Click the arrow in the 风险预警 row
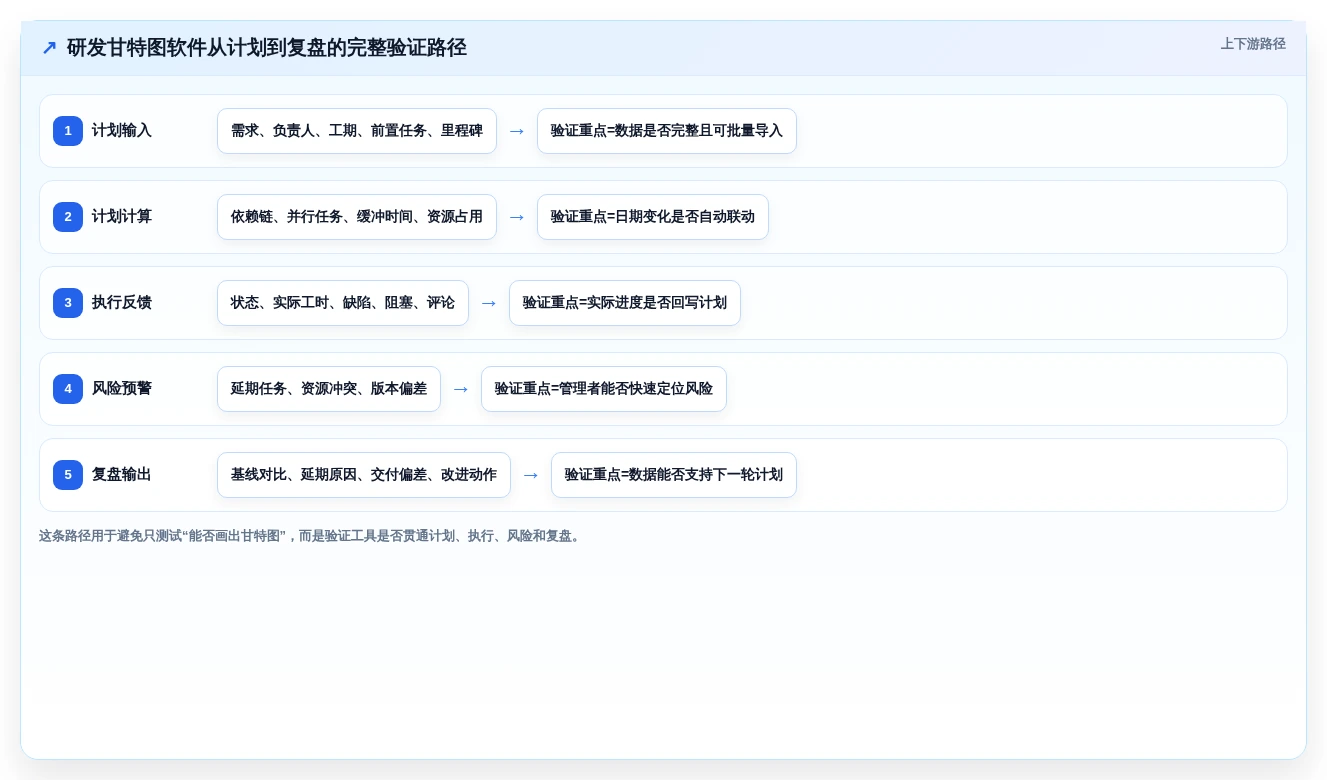This screenshot has height=780, width=1327. click(x=461, y=389)
